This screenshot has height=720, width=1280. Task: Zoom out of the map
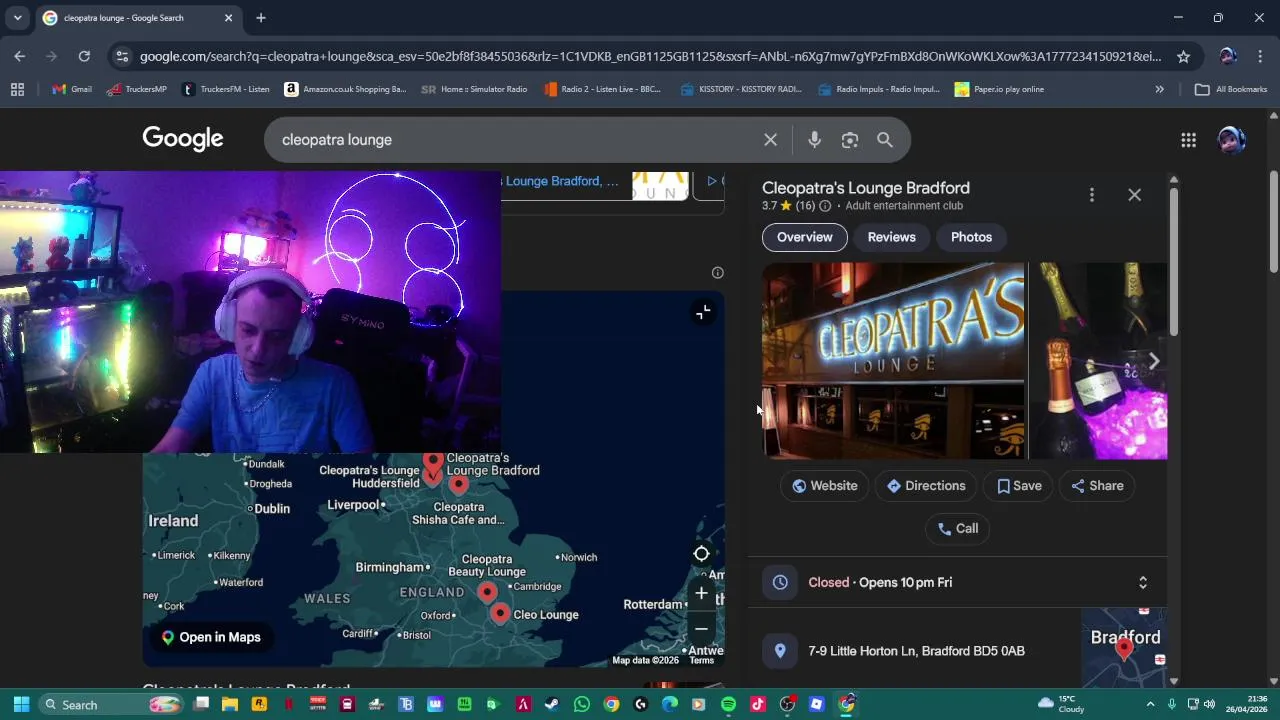(701, 629)
